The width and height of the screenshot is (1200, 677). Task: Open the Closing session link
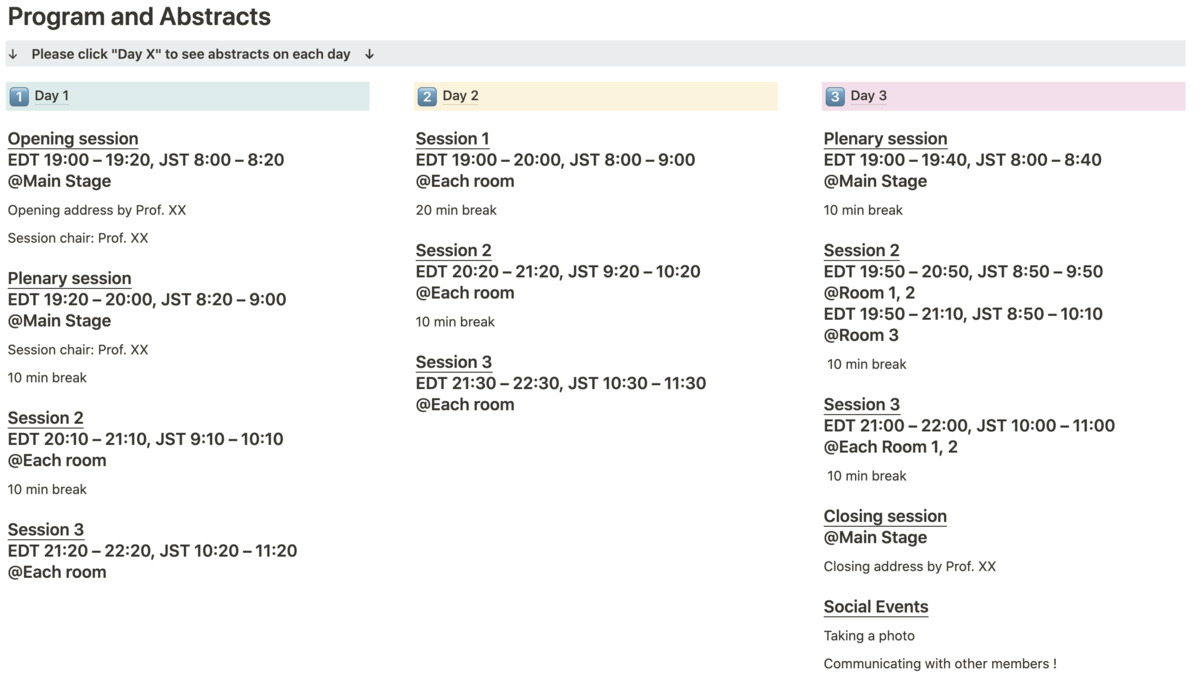click(885, 517)
